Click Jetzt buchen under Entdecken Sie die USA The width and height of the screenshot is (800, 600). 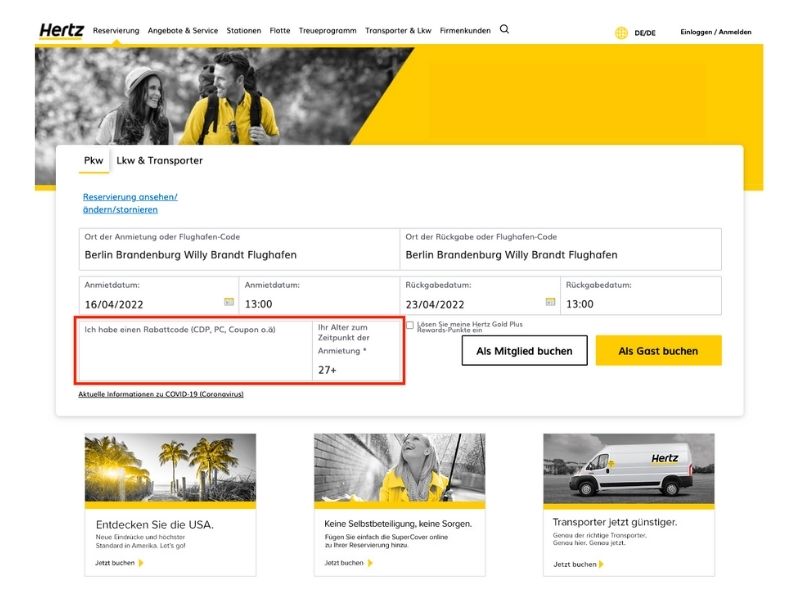coord(115,563)
